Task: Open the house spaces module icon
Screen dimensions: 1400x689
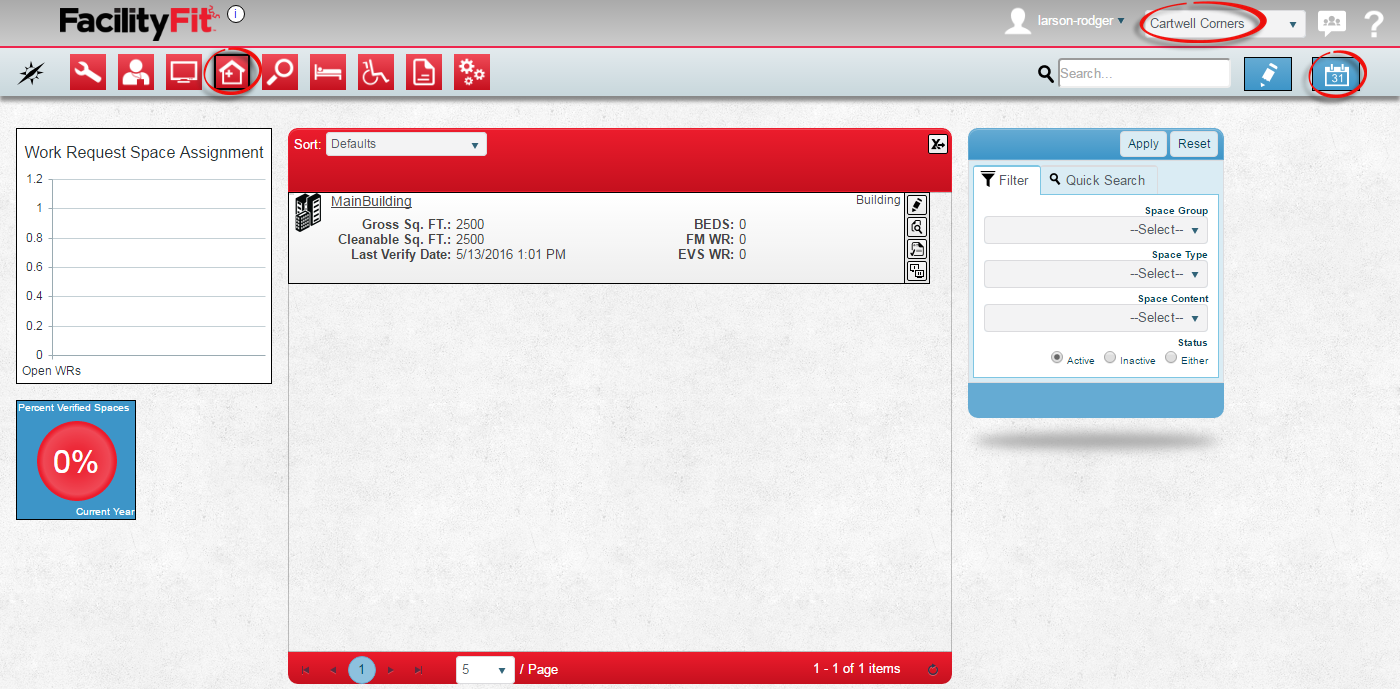Action: (232, 73)
